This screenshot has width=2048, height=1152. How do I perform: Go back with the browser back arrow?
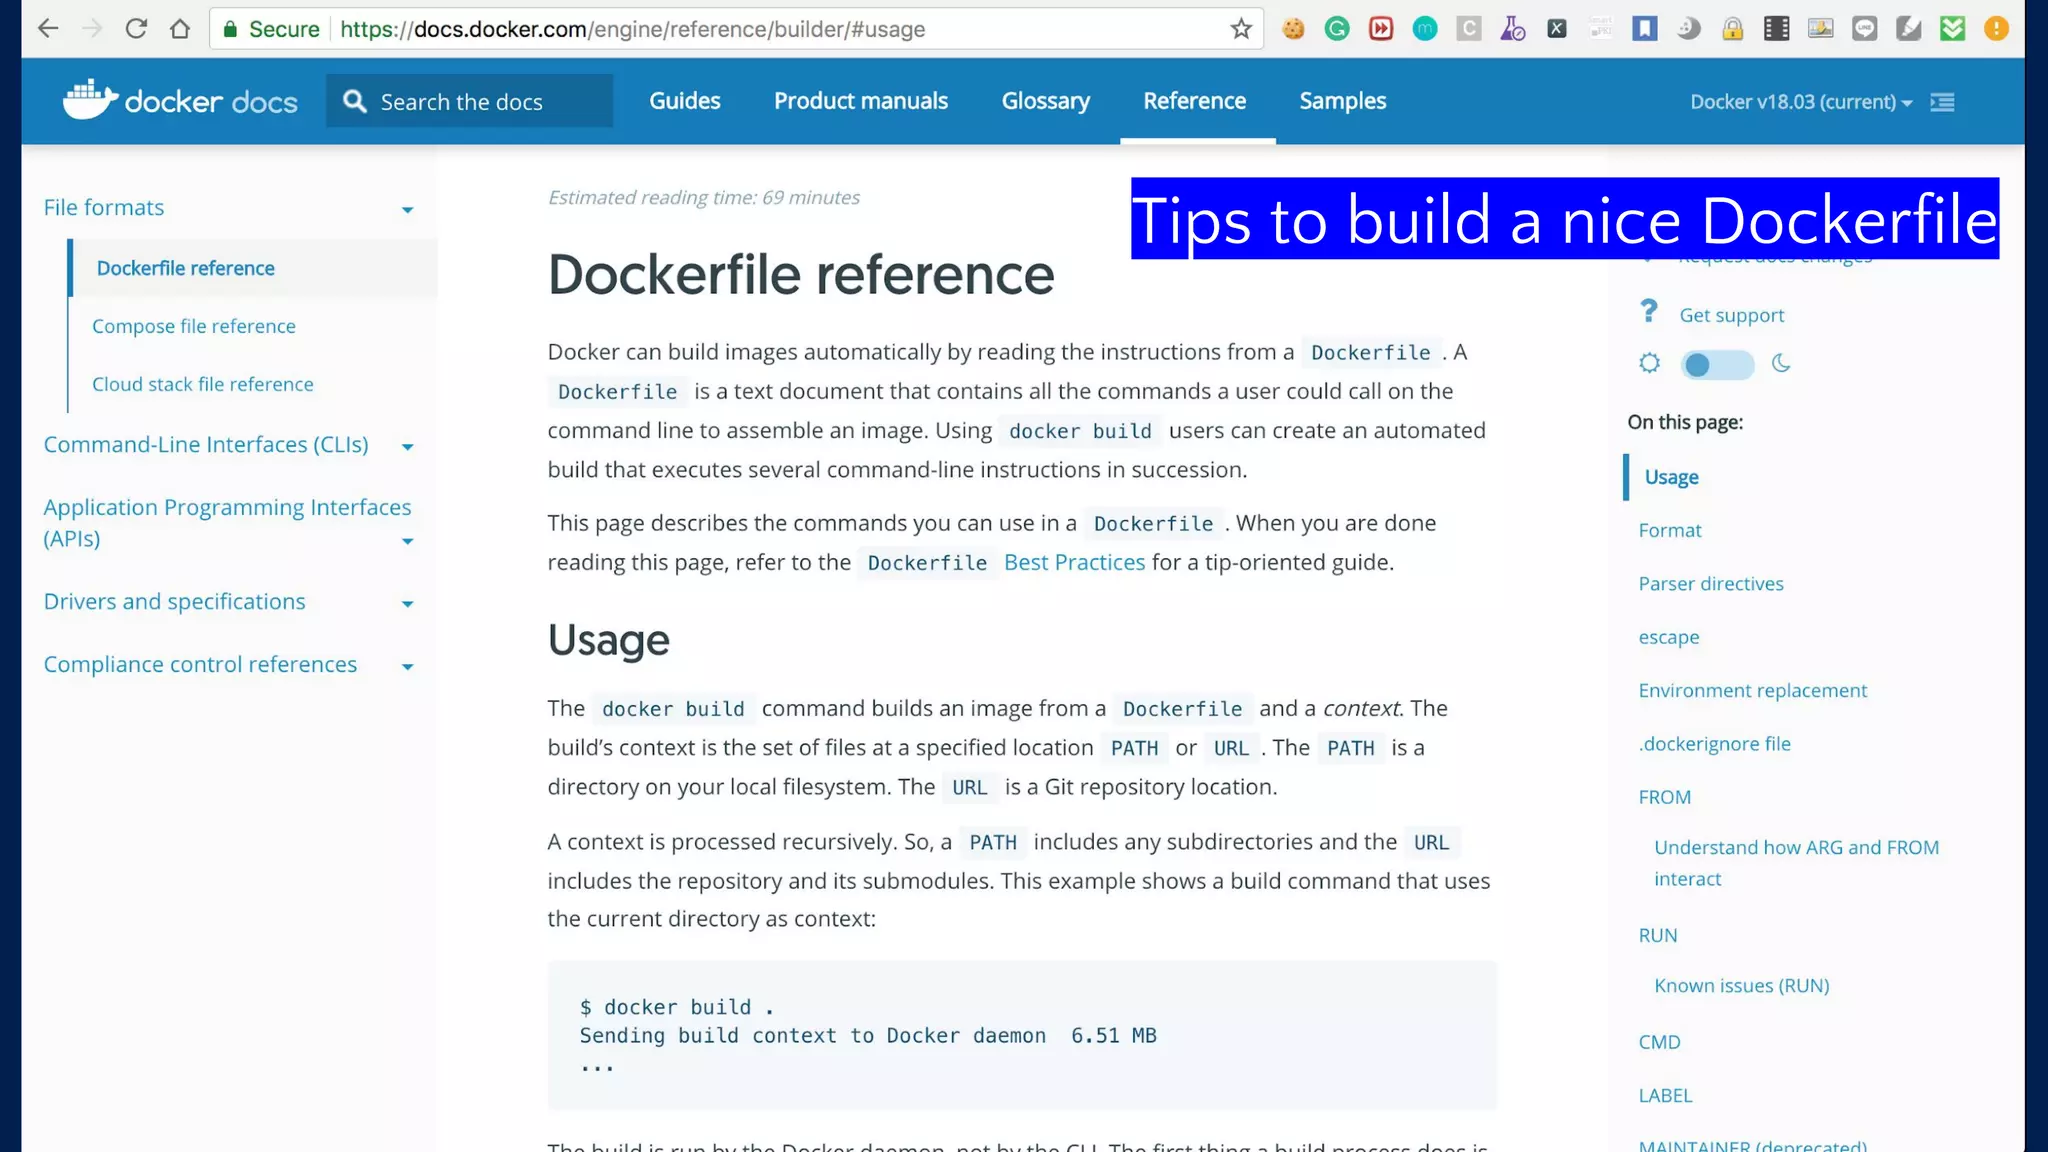coord(47,29)
